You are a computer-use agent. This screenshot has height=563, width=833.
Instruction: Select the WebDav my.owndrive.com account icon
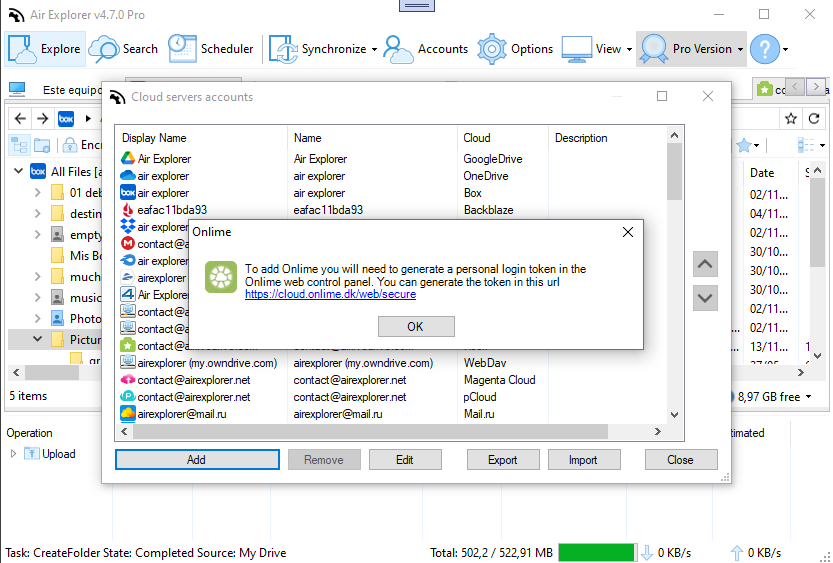click(x=128, y=362)
